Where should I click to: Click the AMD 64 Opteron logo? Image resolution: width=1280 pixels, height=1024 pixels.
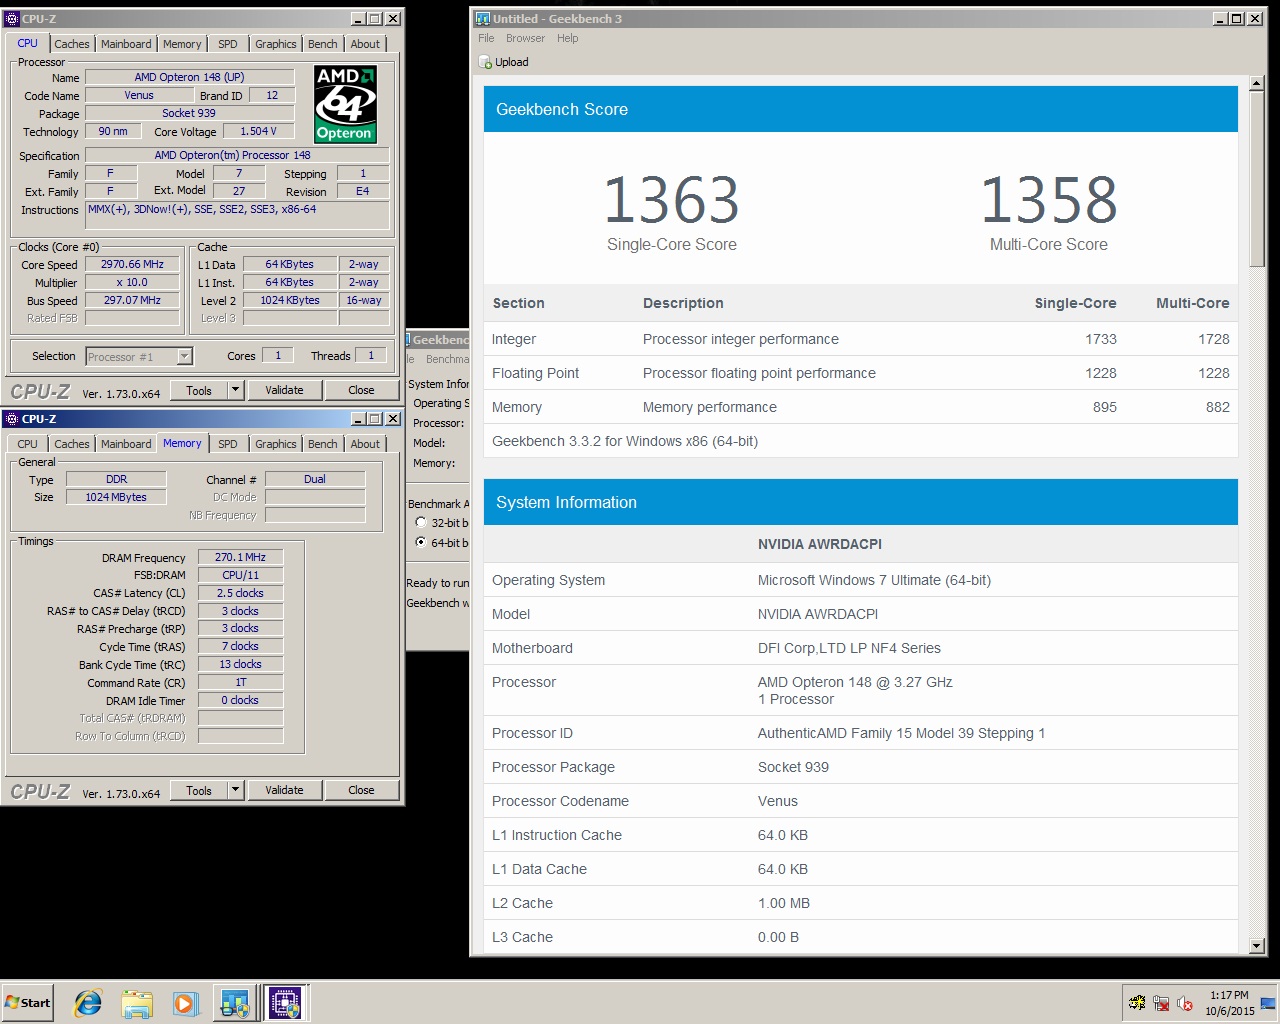click(x=345, y=104)
